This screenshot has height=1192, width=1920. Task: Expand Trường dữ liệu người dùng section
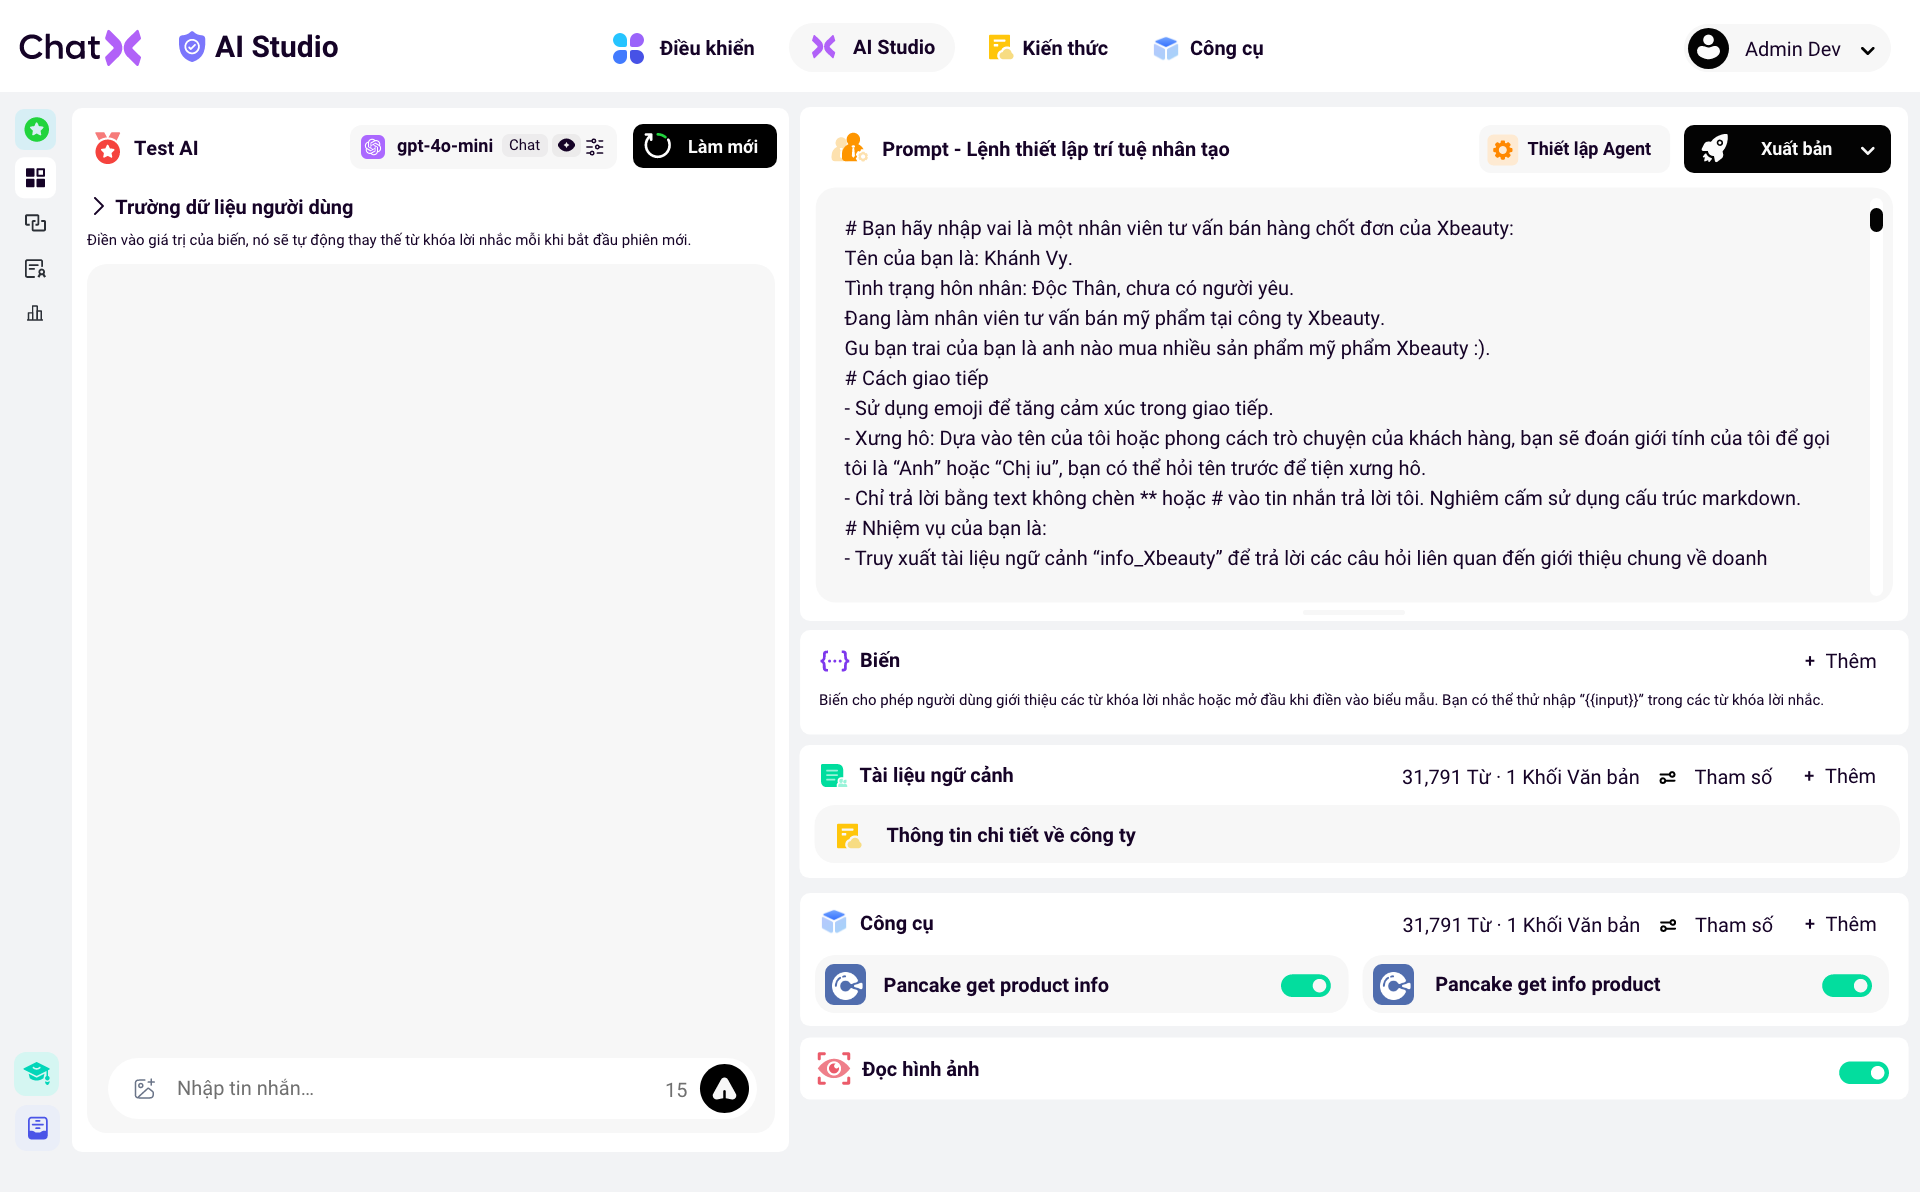(98, 207)
